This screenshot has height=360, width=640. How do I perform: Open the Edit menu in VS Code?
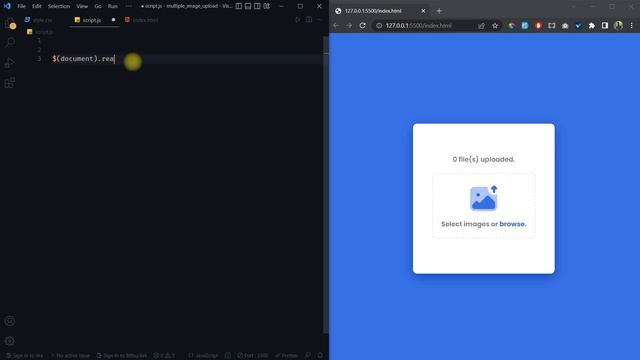[37, 6]
